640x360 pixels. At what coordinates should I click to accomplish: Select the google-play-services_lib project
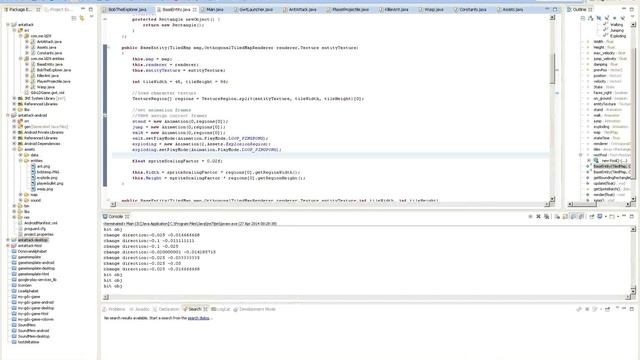pyautogui.click(x=37, y=280)
